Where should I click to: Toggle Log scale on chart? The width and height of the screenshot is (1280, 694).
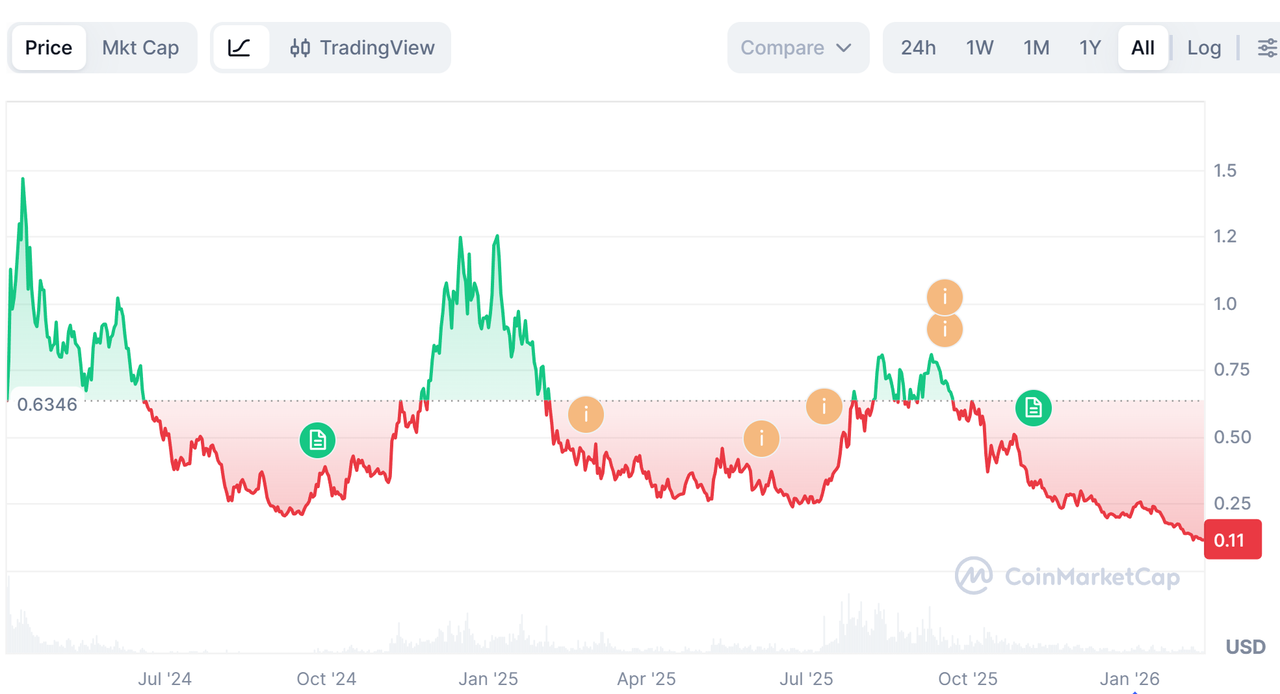[1204, 48]
